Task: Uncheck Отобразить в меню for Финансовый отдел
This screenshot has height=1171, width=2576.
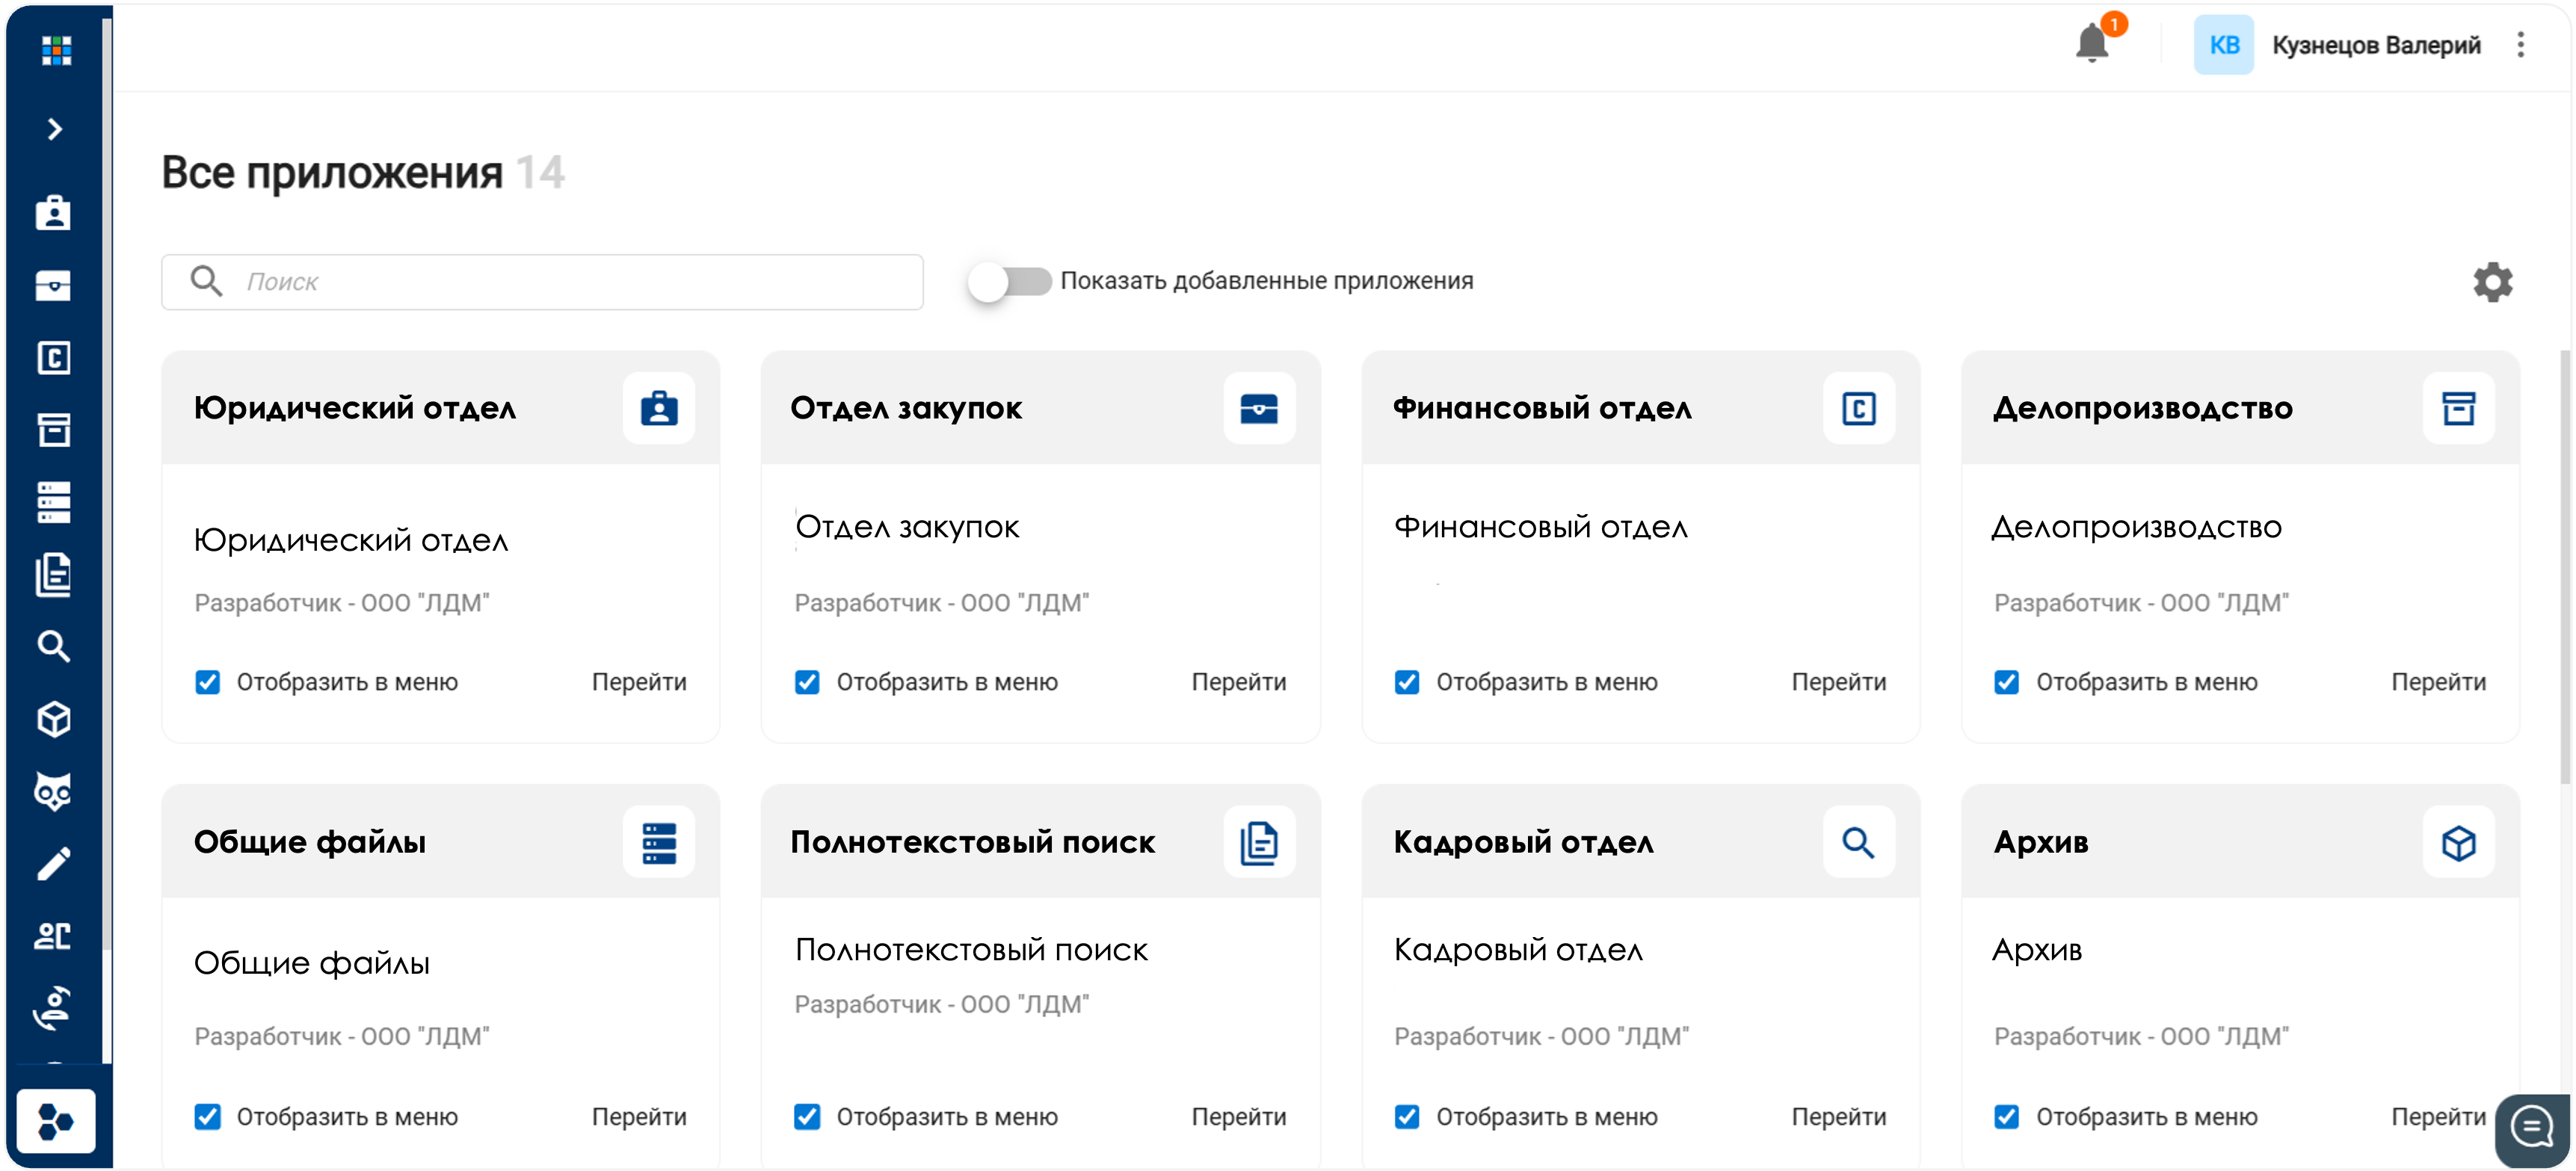Action: pos(1407,682)
